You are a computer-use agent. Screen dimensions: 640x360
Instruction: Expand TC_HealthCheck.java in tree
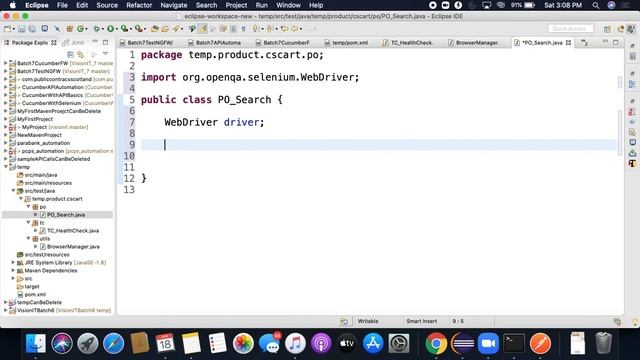36,231
